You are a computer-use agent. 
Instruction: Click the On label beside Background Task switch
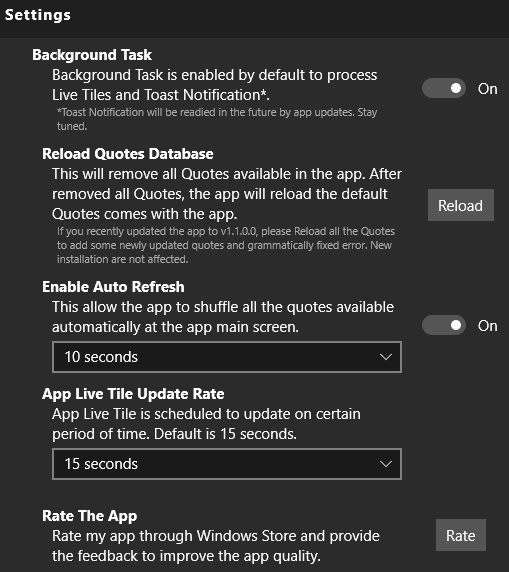[x=487, y=89]
